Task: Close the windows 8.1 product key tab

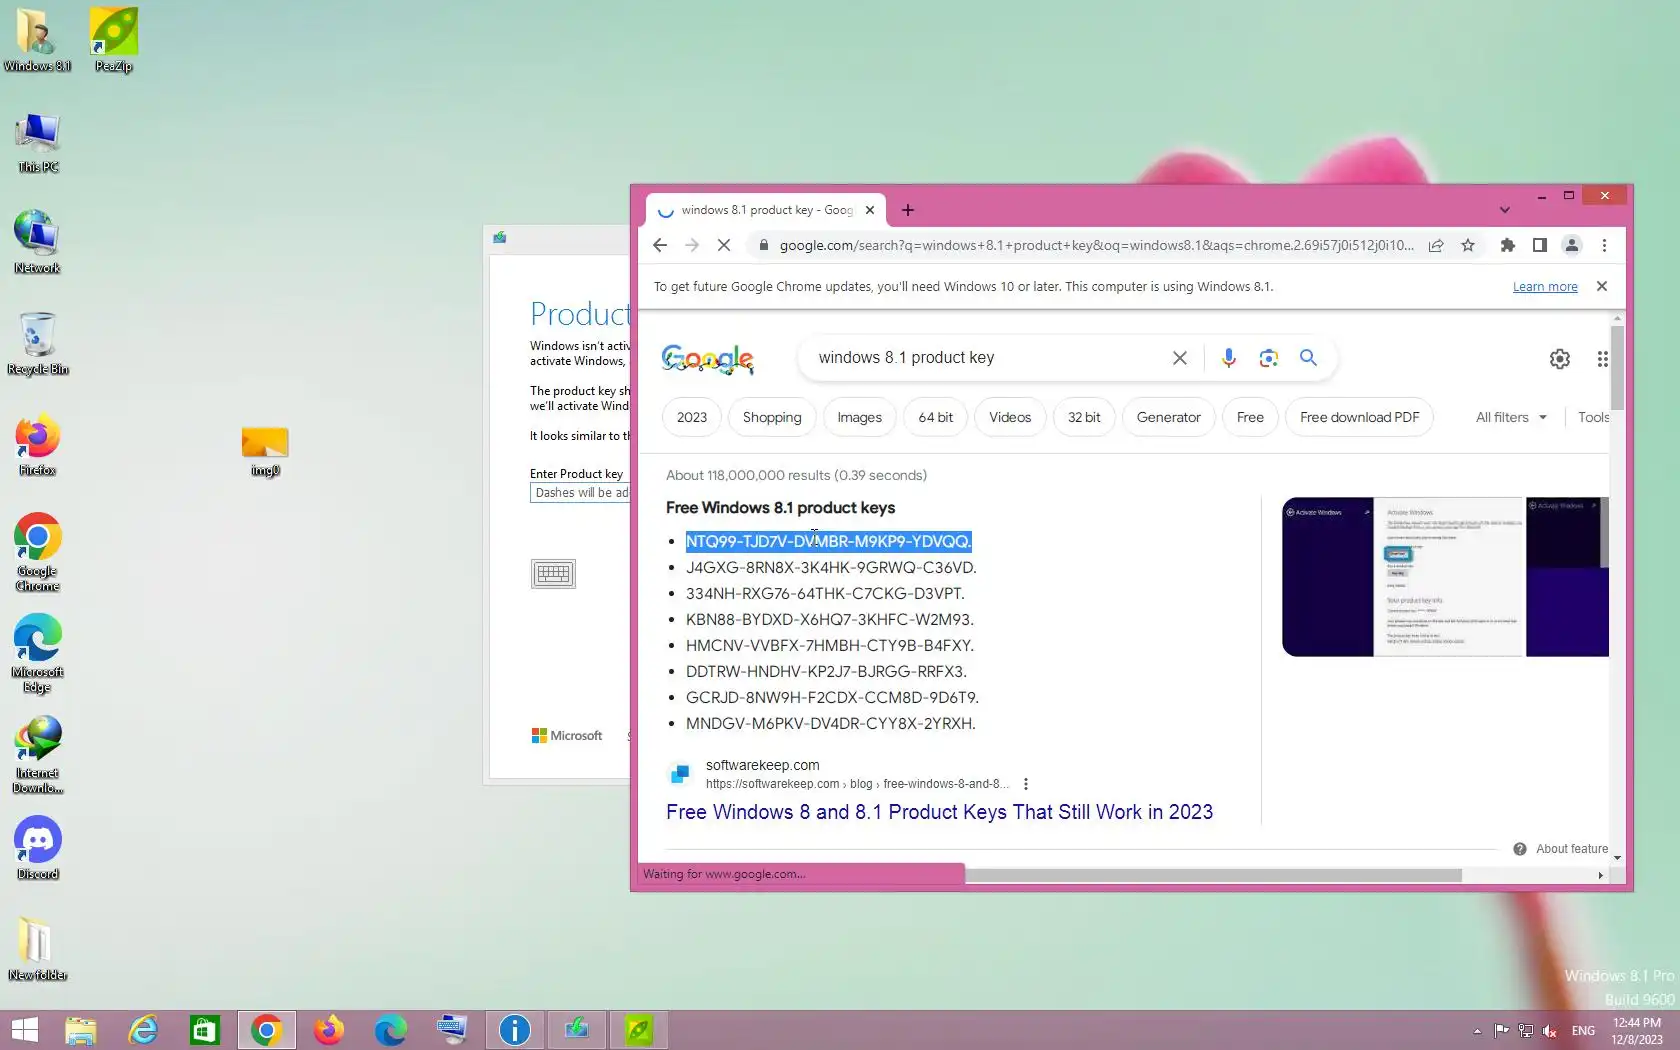Action: [x=870, y=210]
